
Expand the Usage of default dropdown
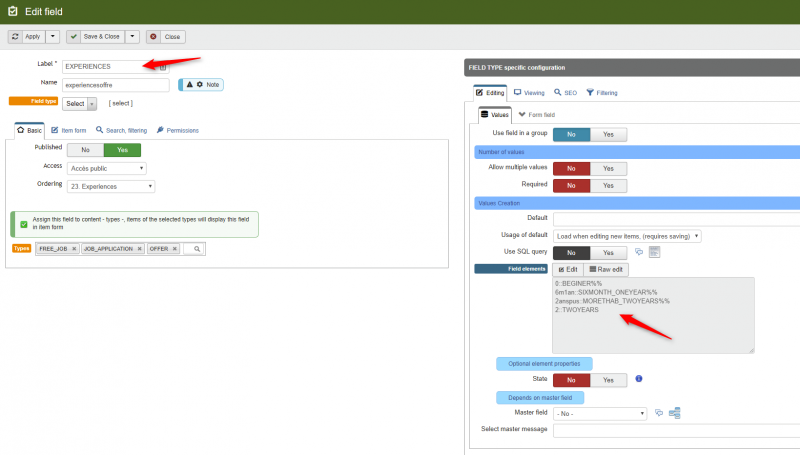point(627,236)
